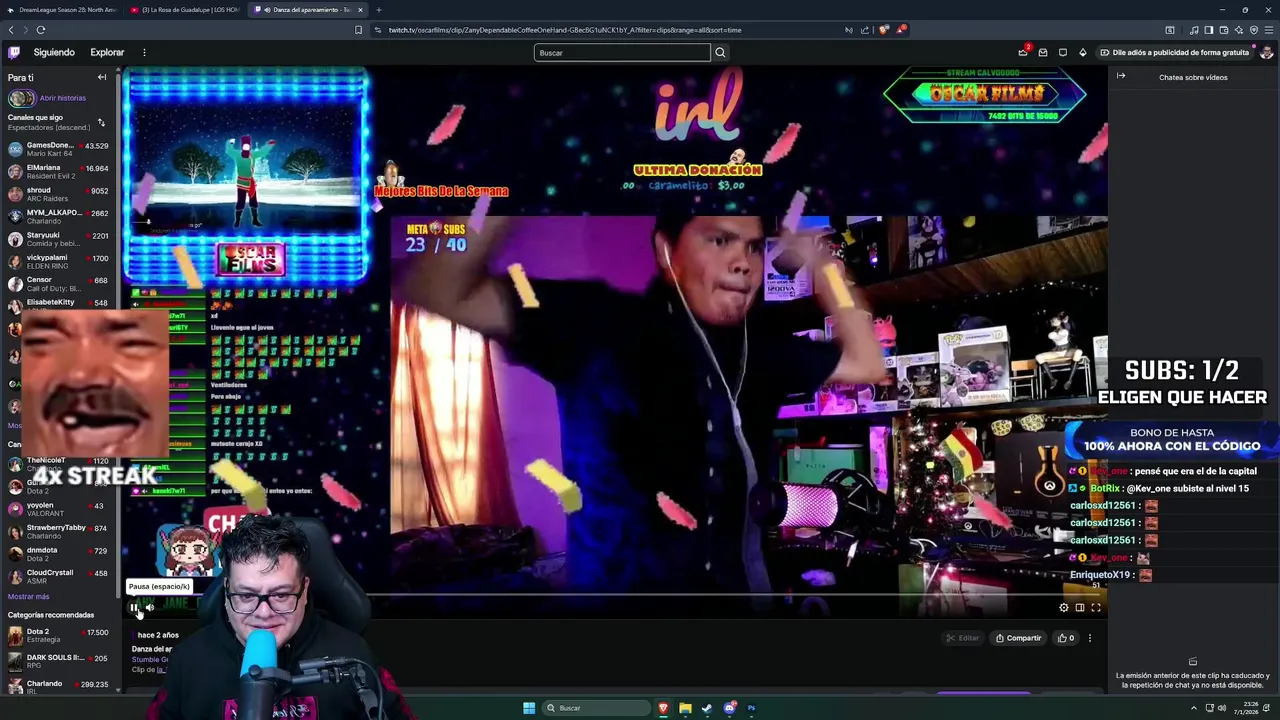This screenshot has width=1280, height=720.
Task: Open dnmdota channel in sidebar
Action: (58, 554)
